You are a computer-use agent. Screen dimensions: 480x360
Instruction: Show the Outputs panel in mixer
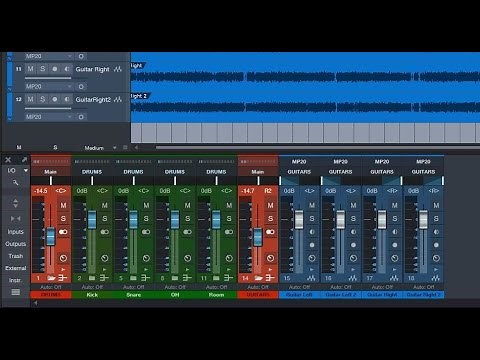click(x=15, y=244)
